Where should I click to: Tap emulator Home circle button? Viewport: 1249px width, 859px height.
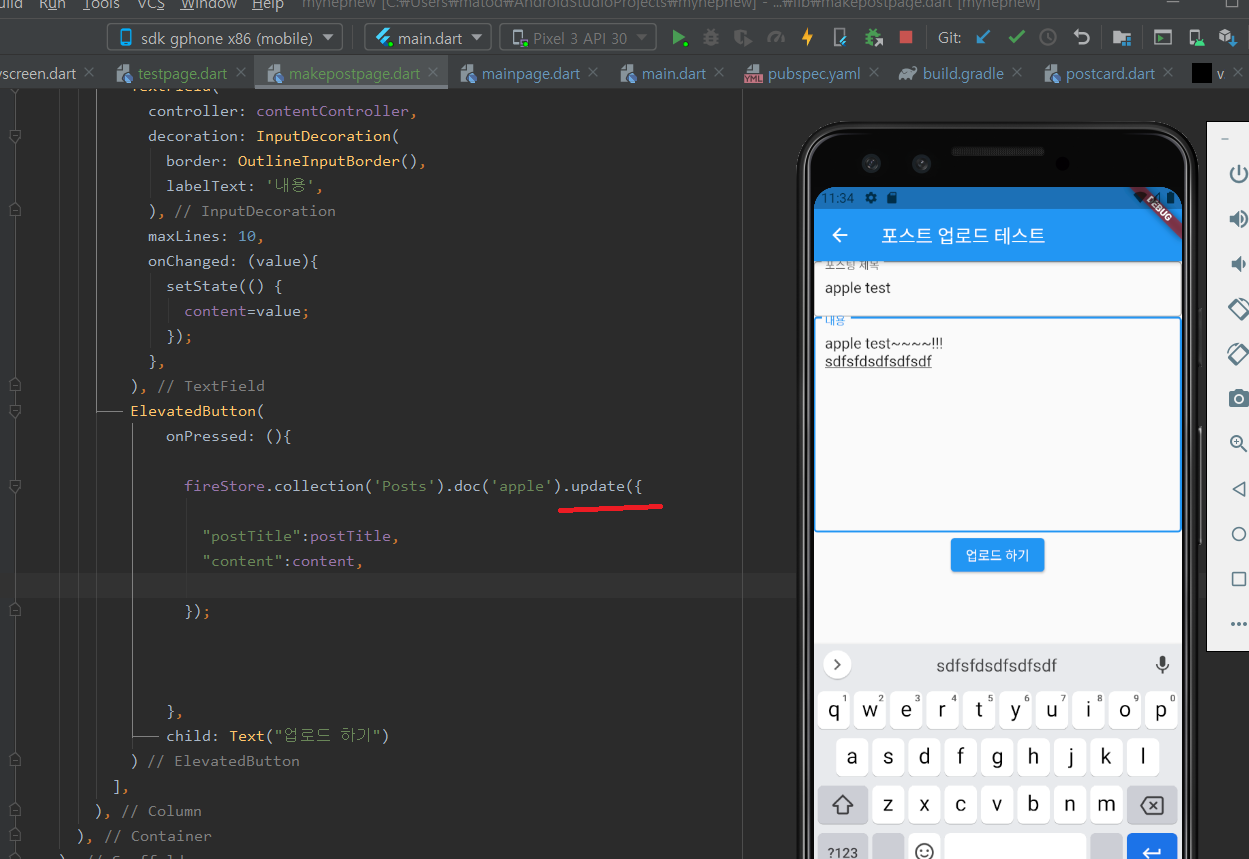(1238, 534)
